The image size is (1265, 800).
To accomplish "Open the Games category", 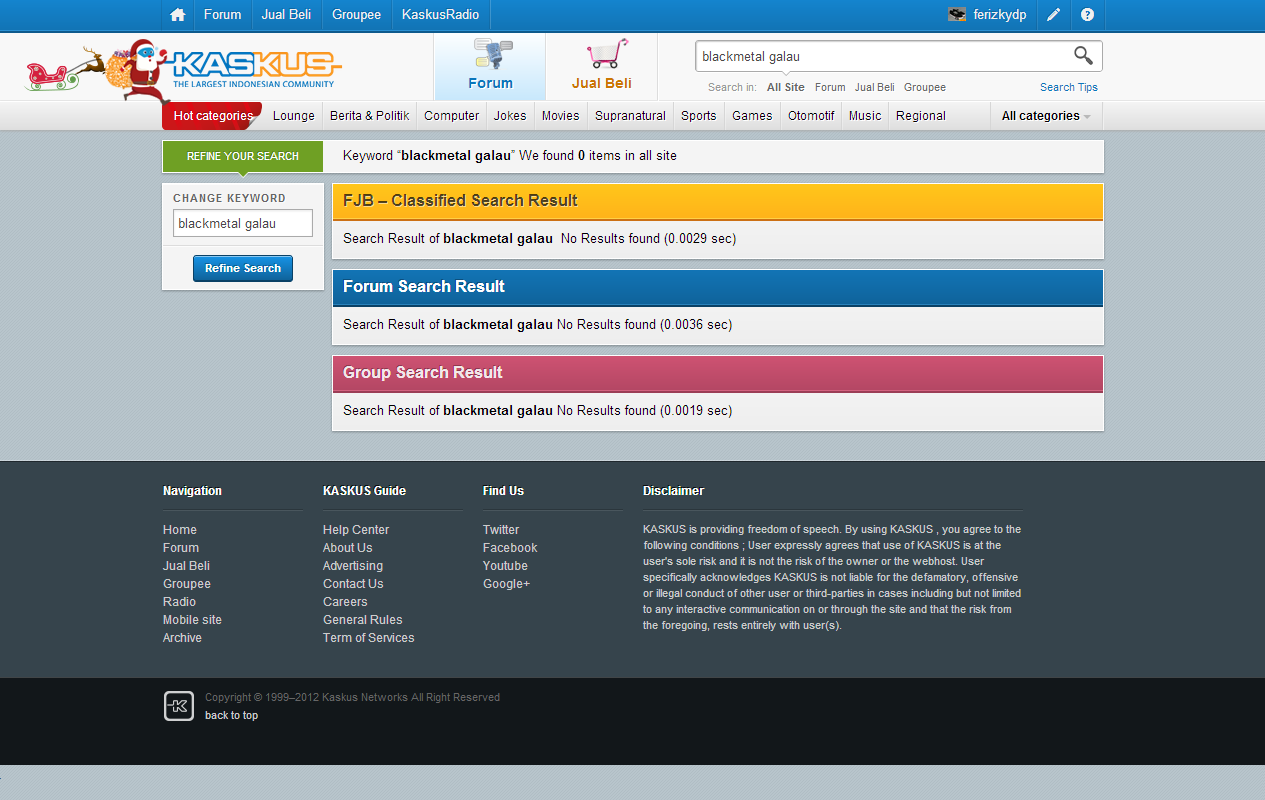I will [x=752, y=116].
